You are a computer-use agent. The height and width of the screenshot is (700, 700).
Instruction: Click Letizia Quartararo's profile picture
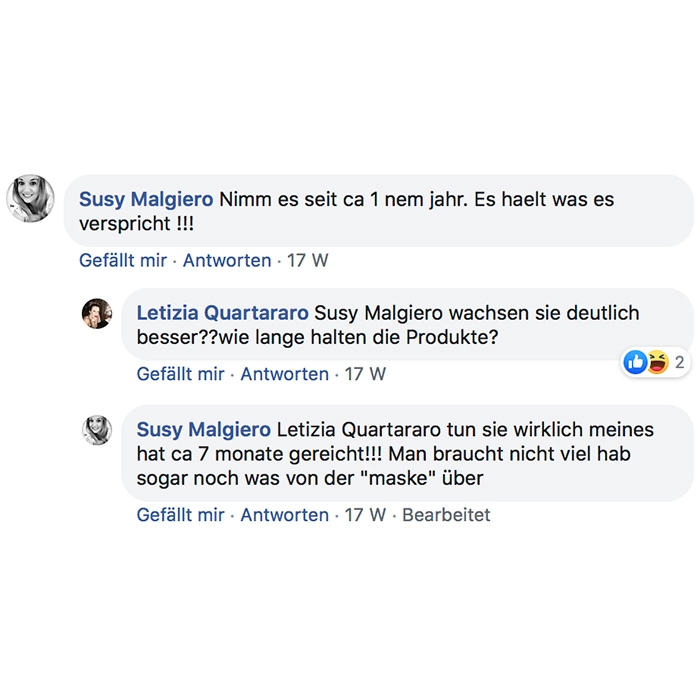(x=97, y=313)
